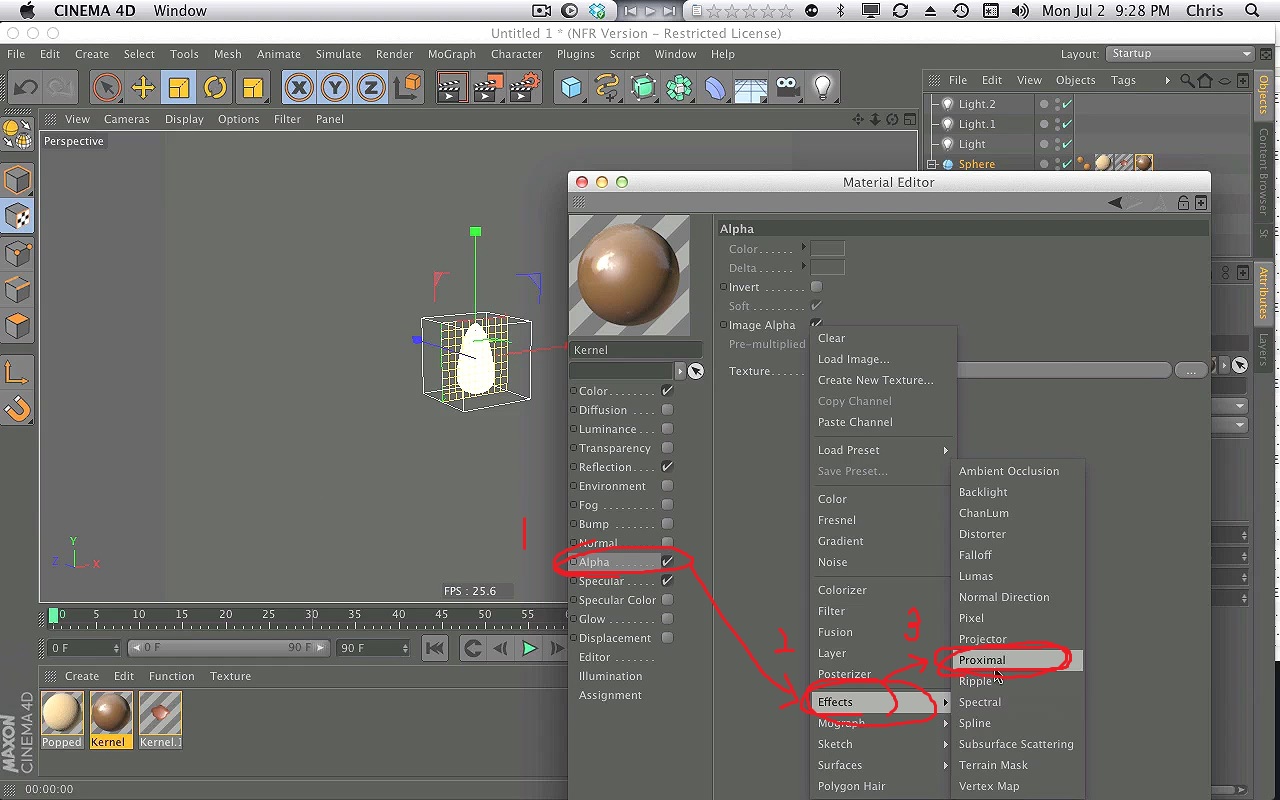Click the axis mode icon

pos(18,373)
